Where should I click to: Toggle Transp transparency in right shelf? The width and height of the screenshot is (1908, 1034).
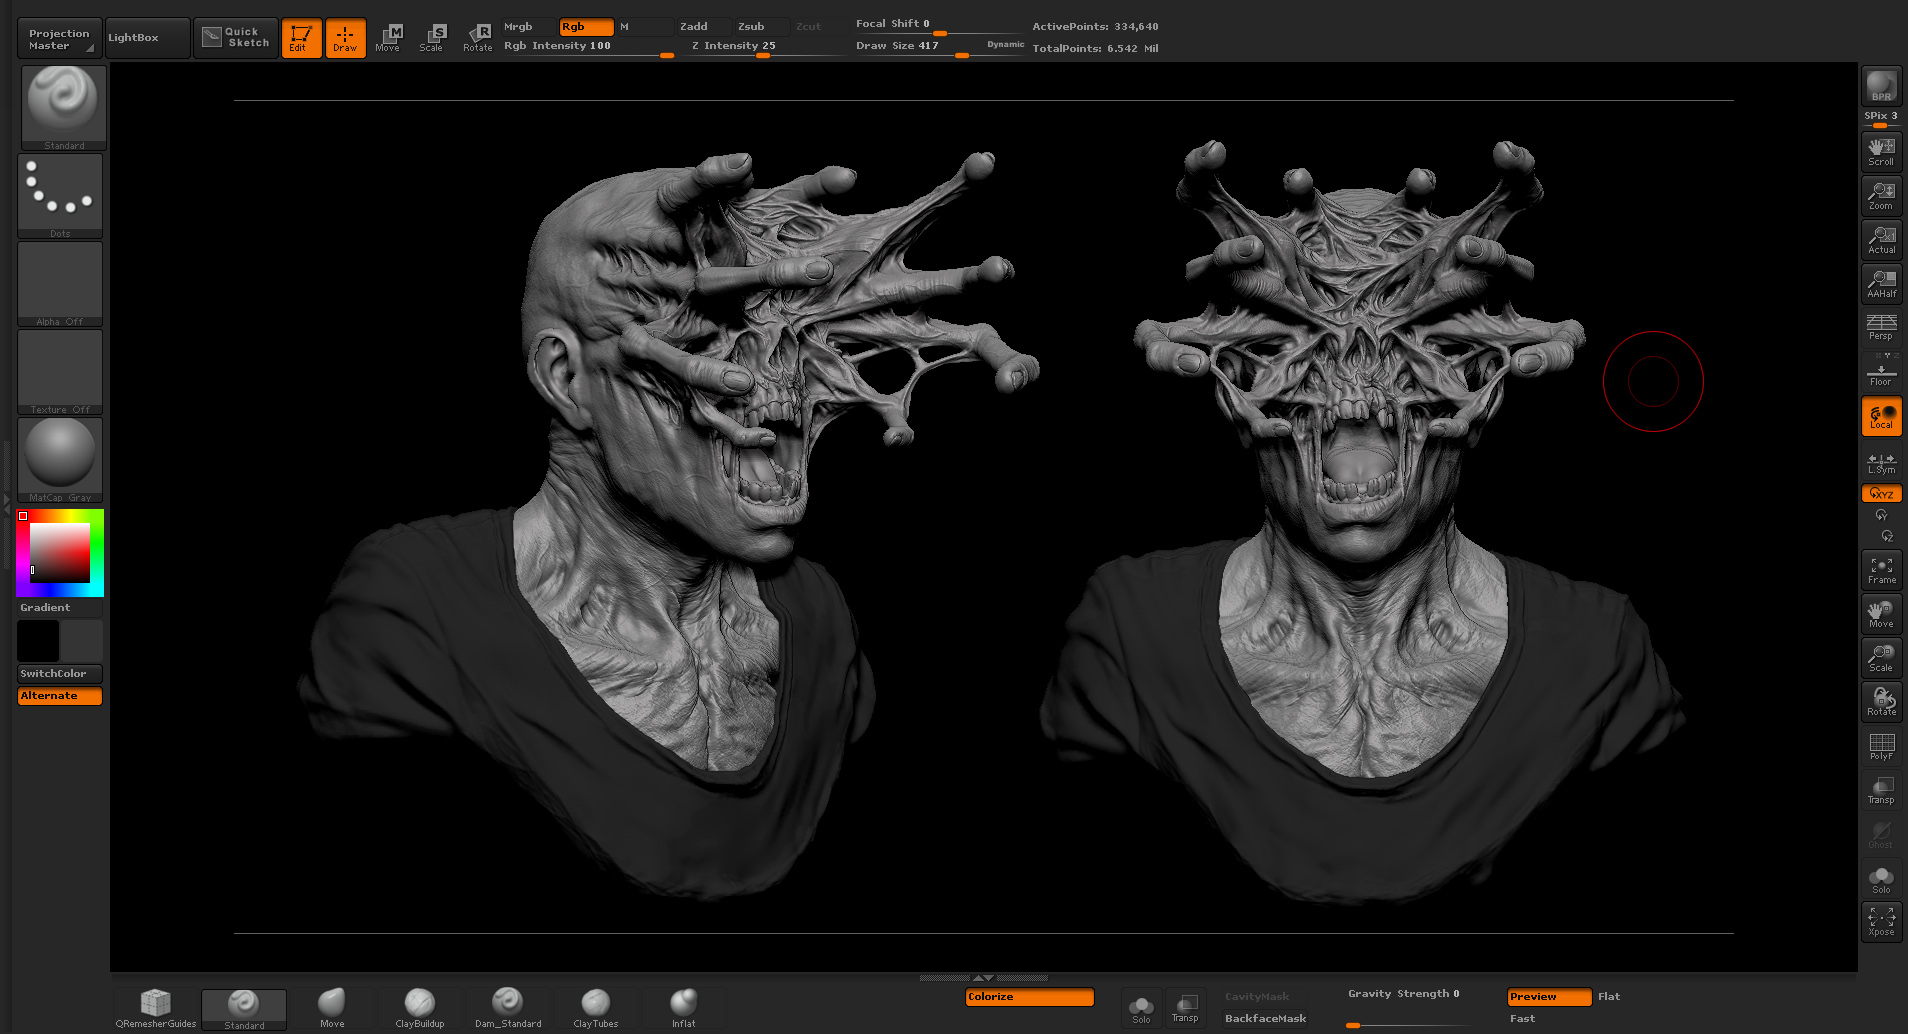[x=1881, y=790]
